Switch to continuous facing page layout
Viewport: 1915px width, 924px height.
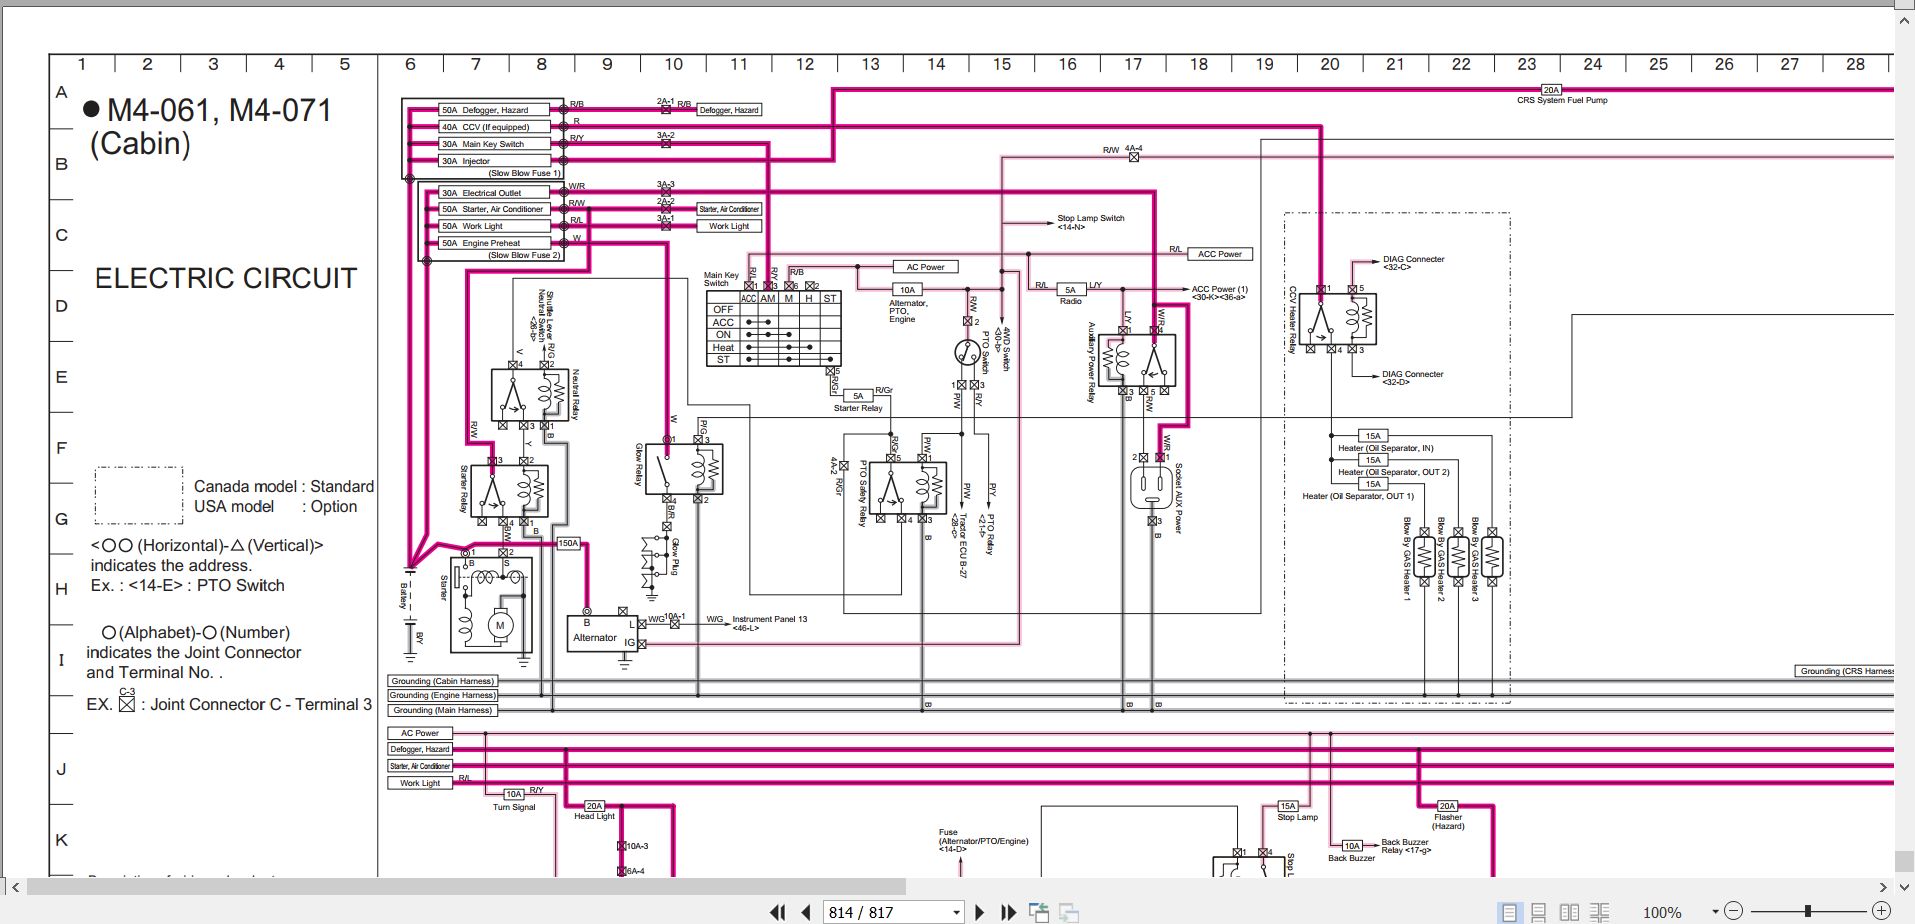pos(1600,912)
